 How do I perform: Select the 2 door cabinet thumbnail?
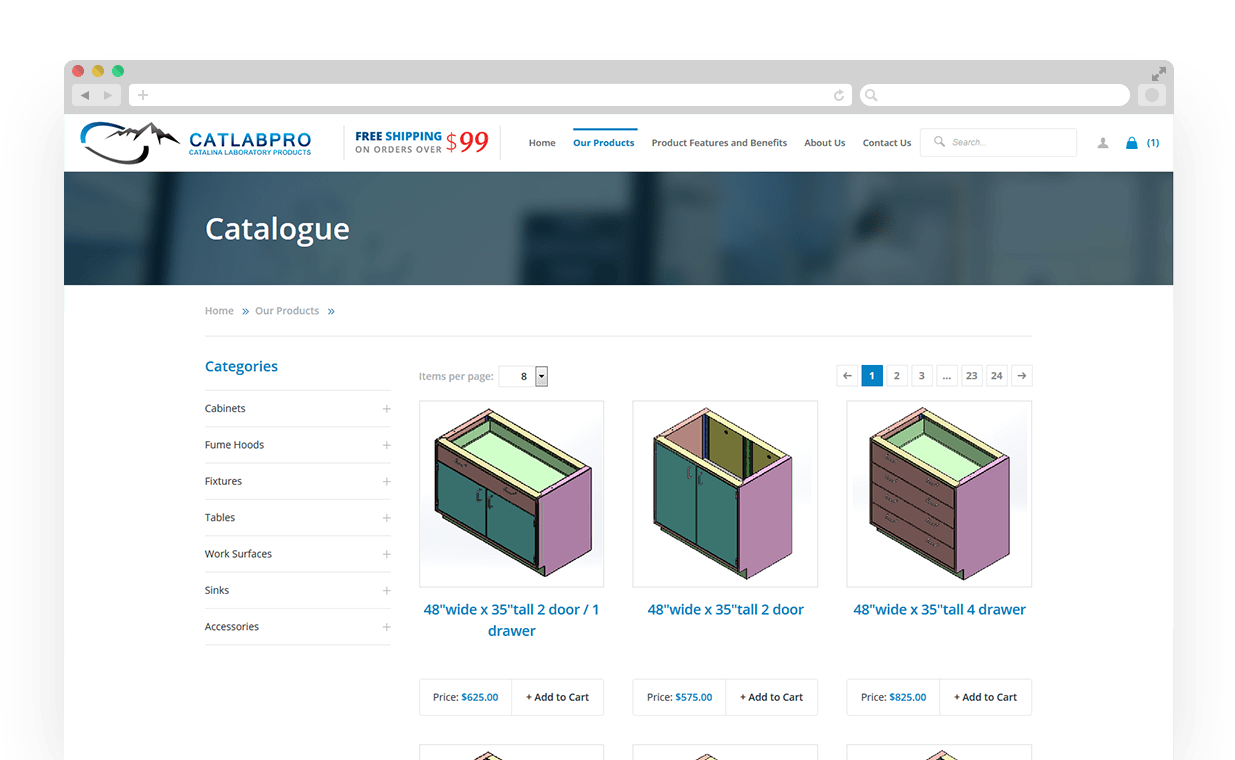tap(725, 493)
